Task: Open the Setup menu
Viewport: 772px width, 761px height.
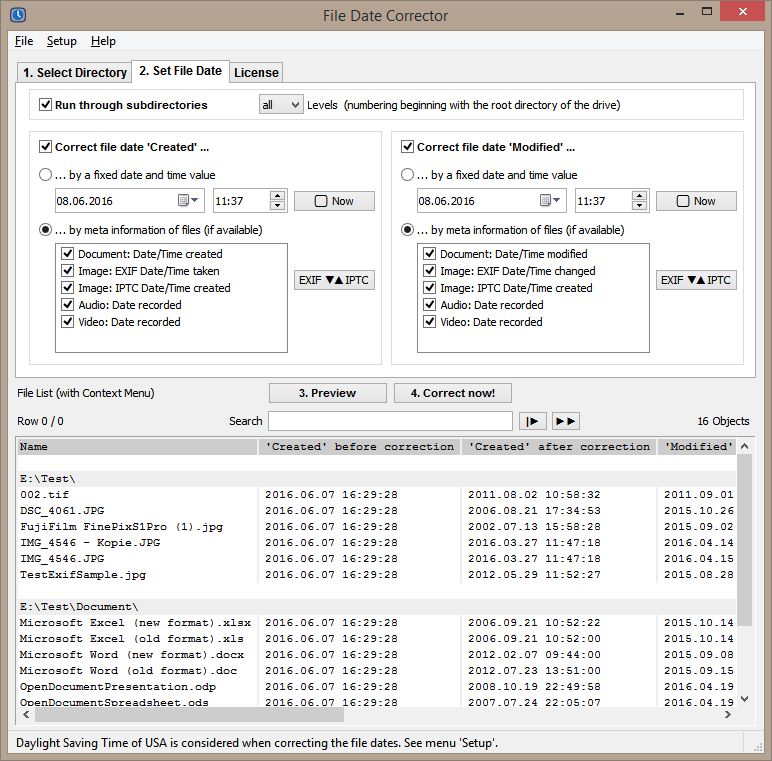Action: (61, 41)
